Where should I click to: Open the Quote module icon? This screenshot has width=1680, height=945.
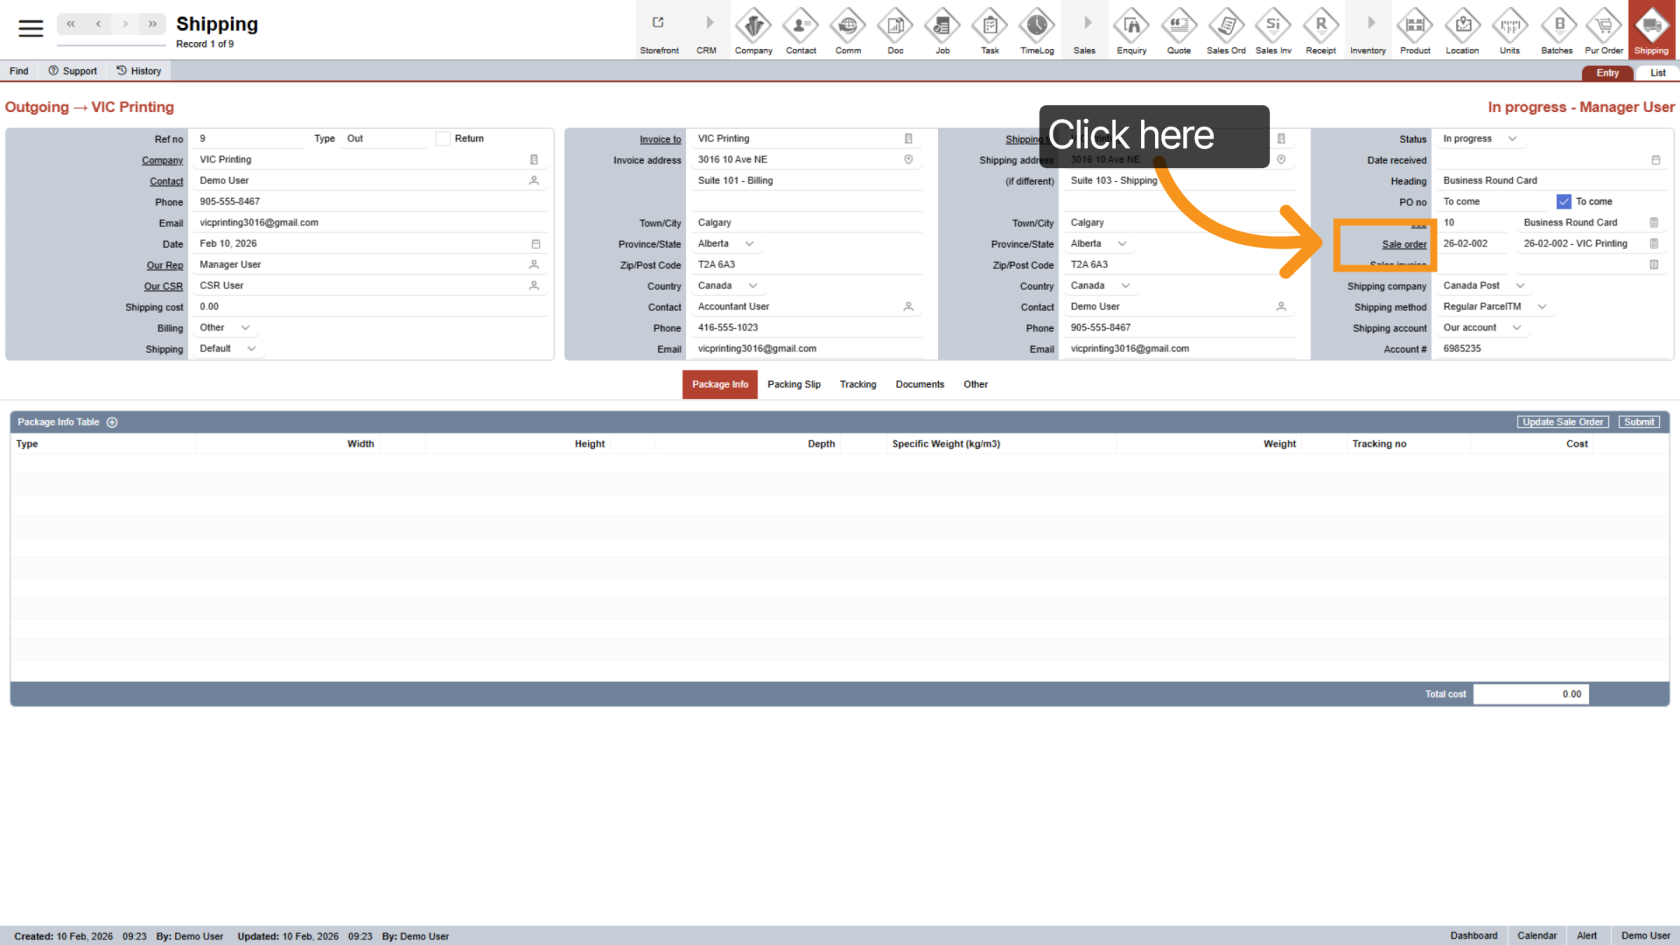point(1179,25)
